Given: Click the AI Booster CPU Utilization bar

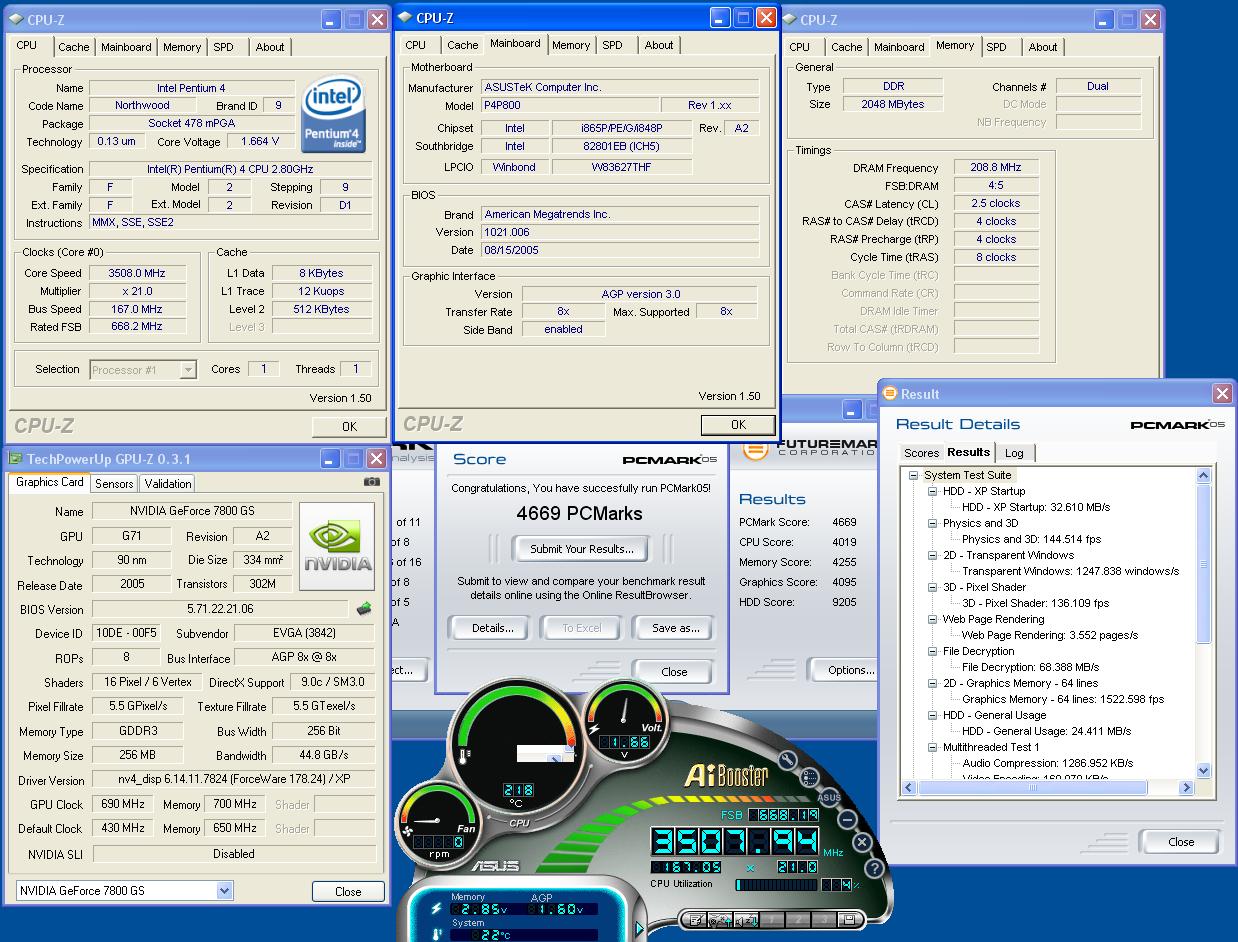Looking at the screenshot, I should pyautogui.click(x=776, y=885).
